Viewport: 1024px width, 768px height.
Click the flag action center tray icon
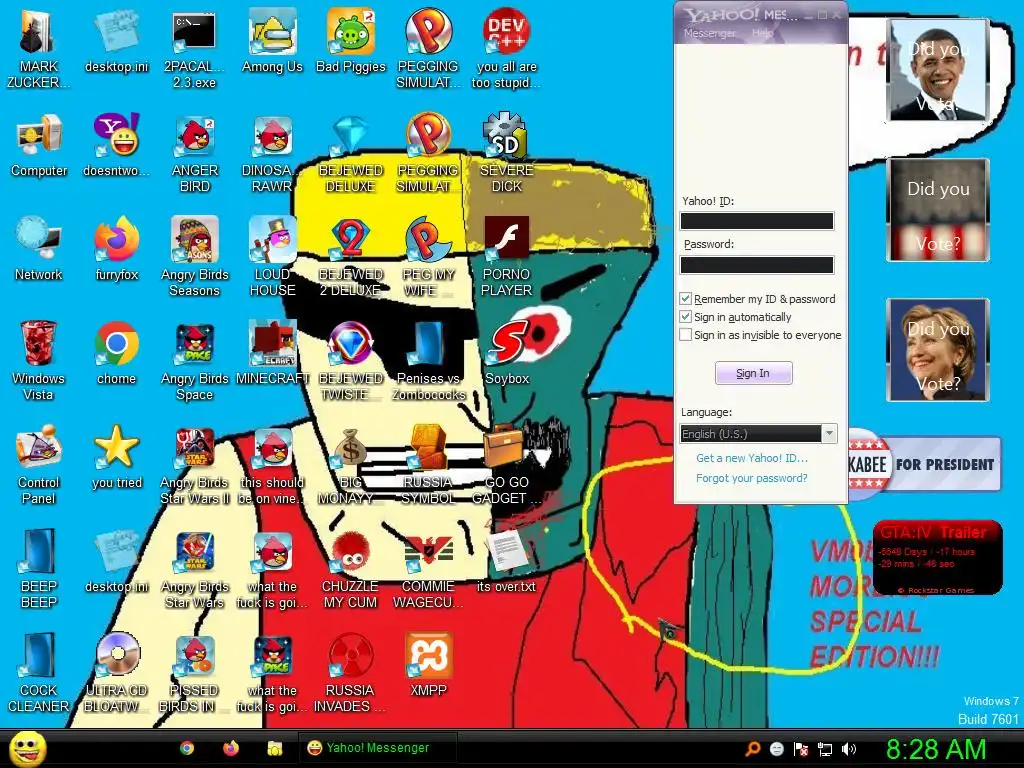click(801, 749)
